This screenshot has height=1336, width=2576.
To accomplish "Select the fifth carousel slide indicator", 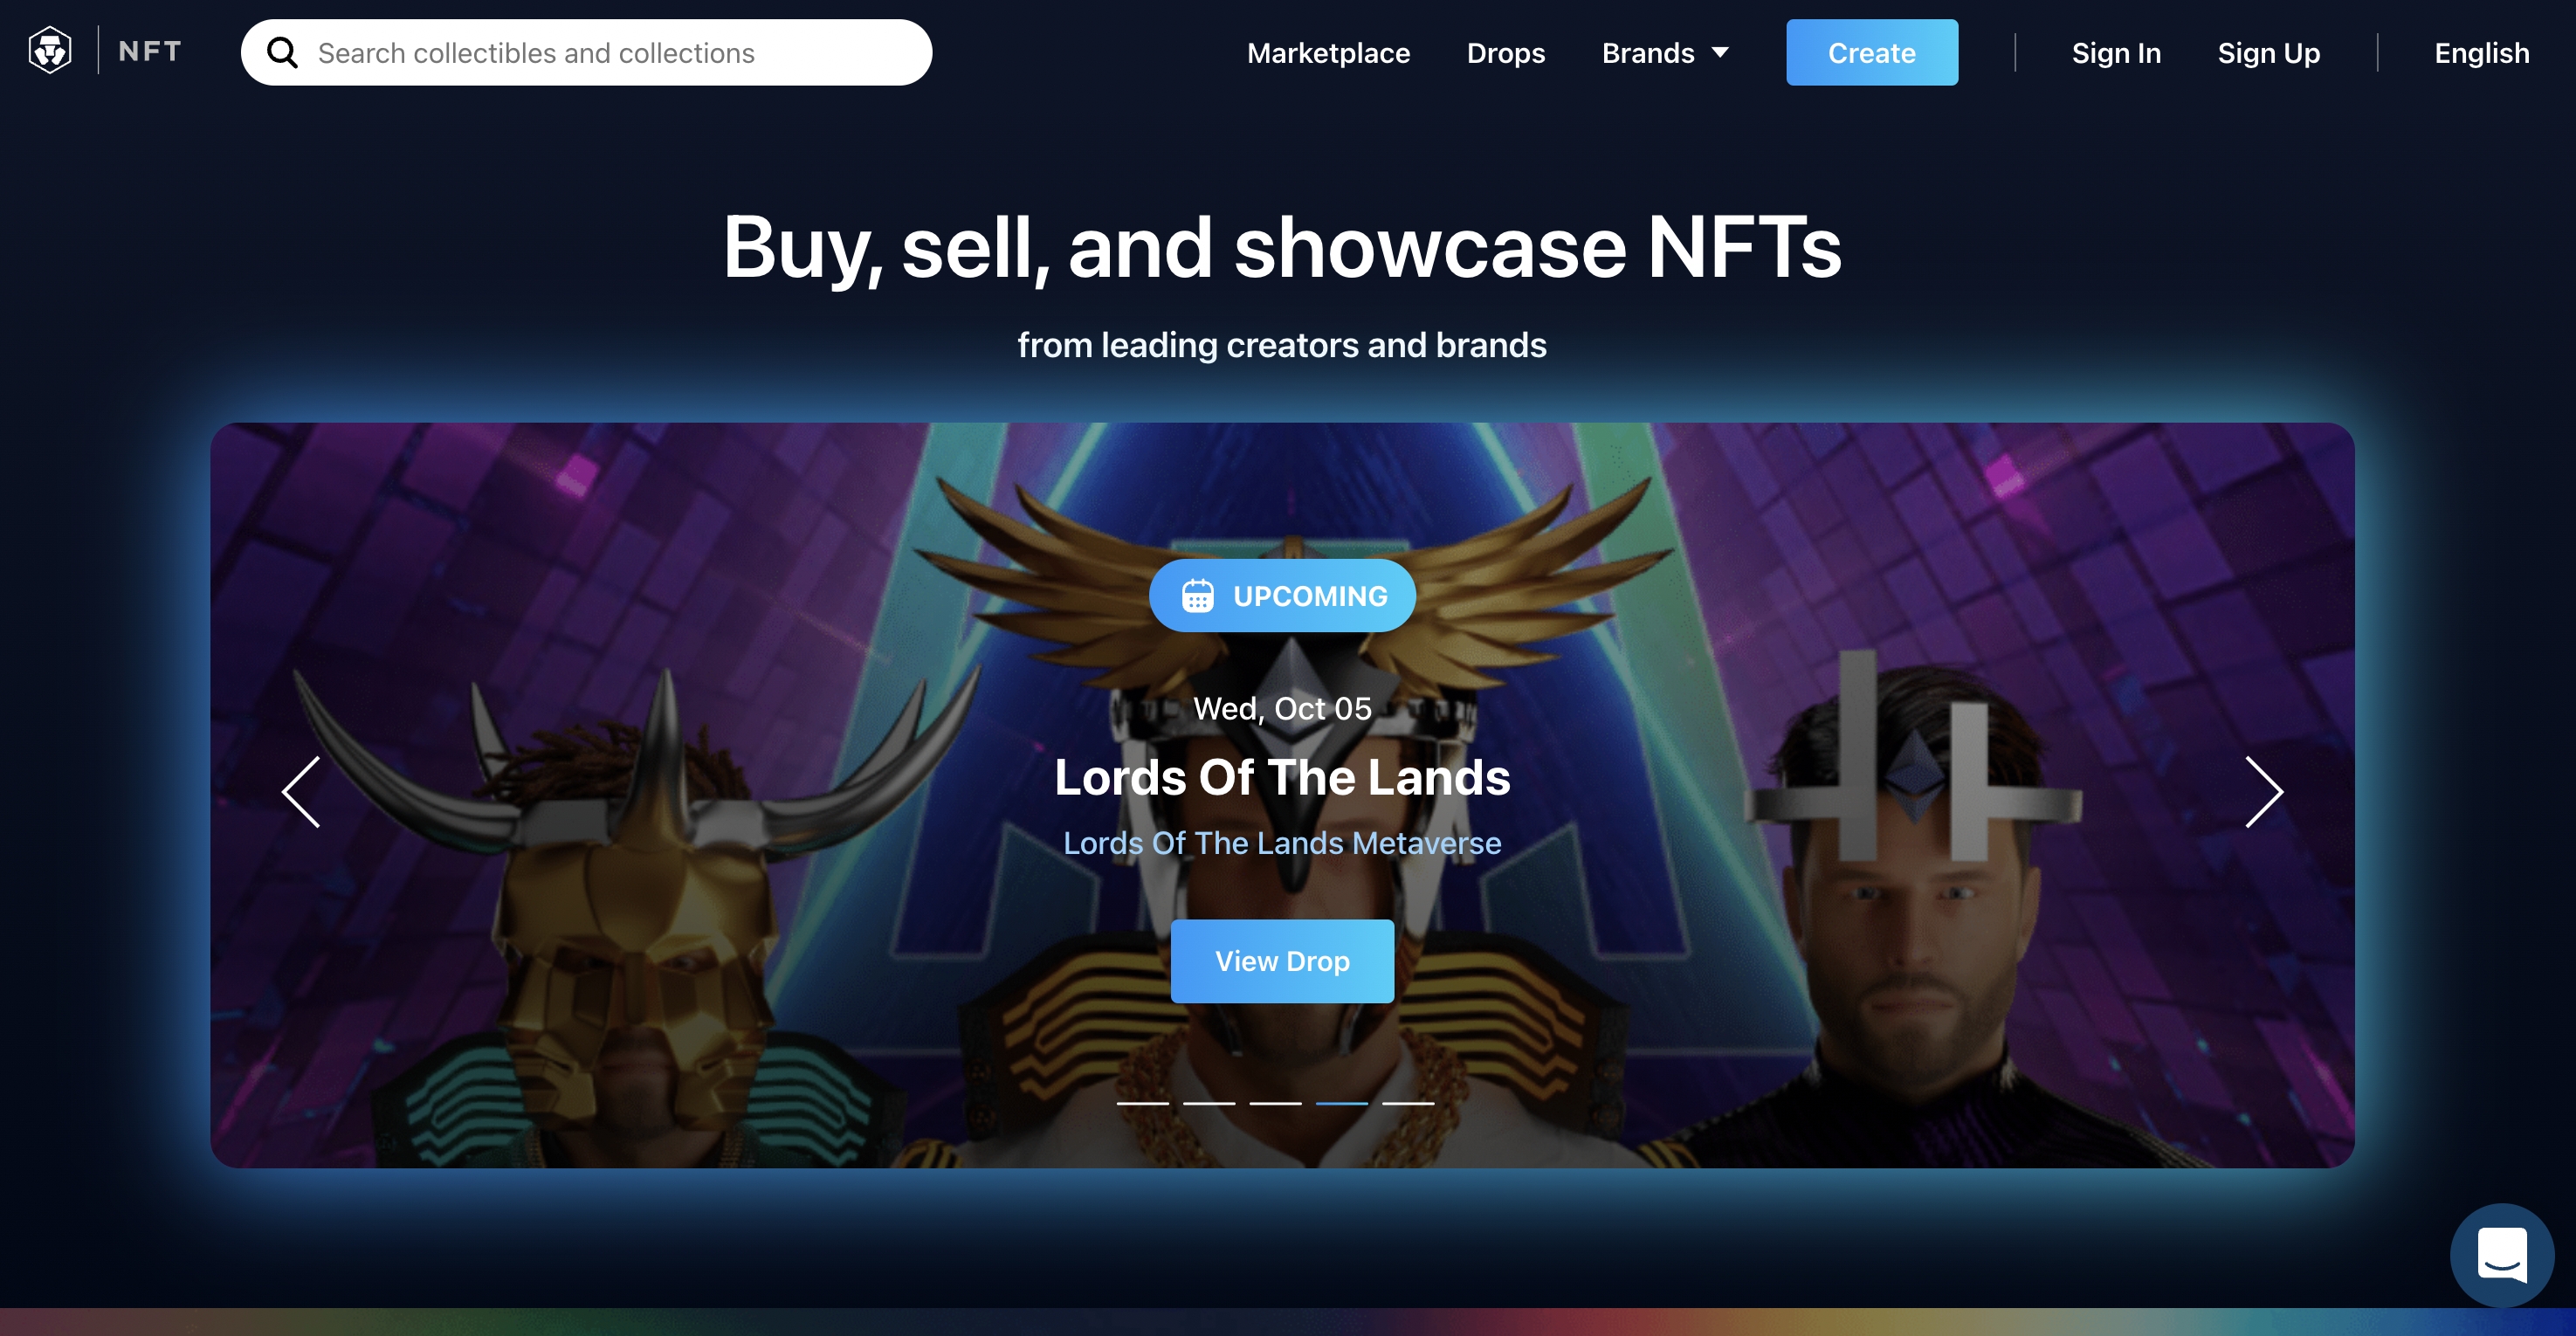I will 1408,1103.
